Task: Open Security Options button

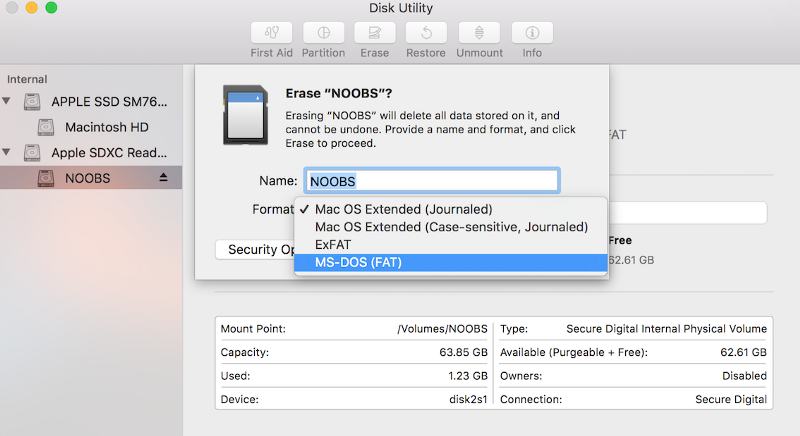Action: click(255, 249)
